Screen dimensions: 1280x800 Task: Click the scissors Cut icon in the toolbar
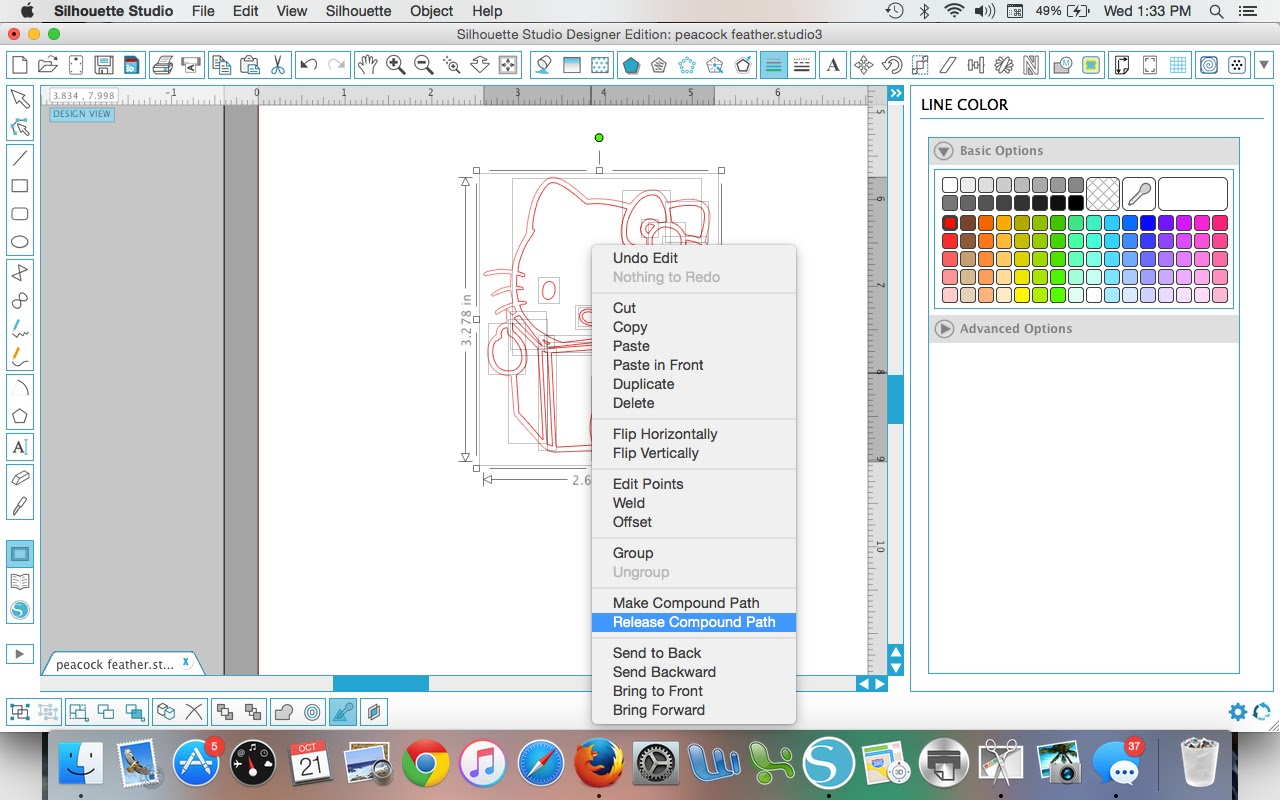[x=278, y=65]
